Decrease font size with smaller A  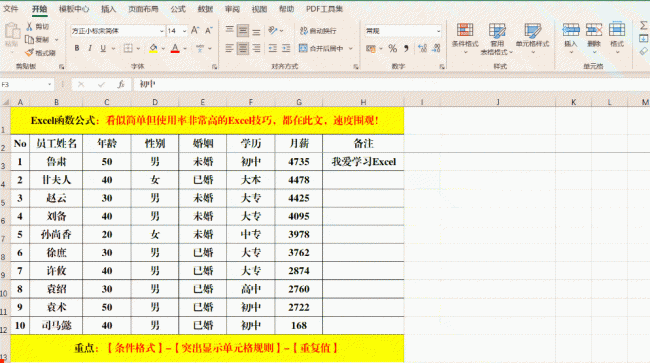tap(209, 30)
